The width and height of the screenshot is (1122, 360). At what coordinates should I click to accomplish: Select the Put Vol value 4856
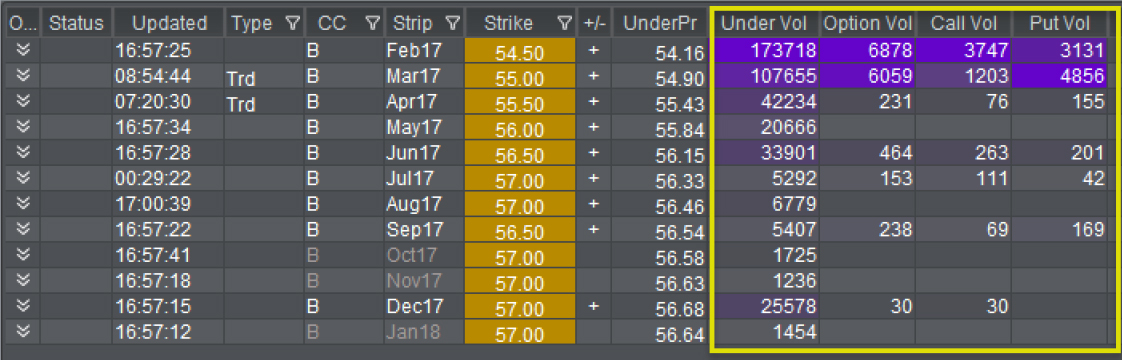(1060, 77)
